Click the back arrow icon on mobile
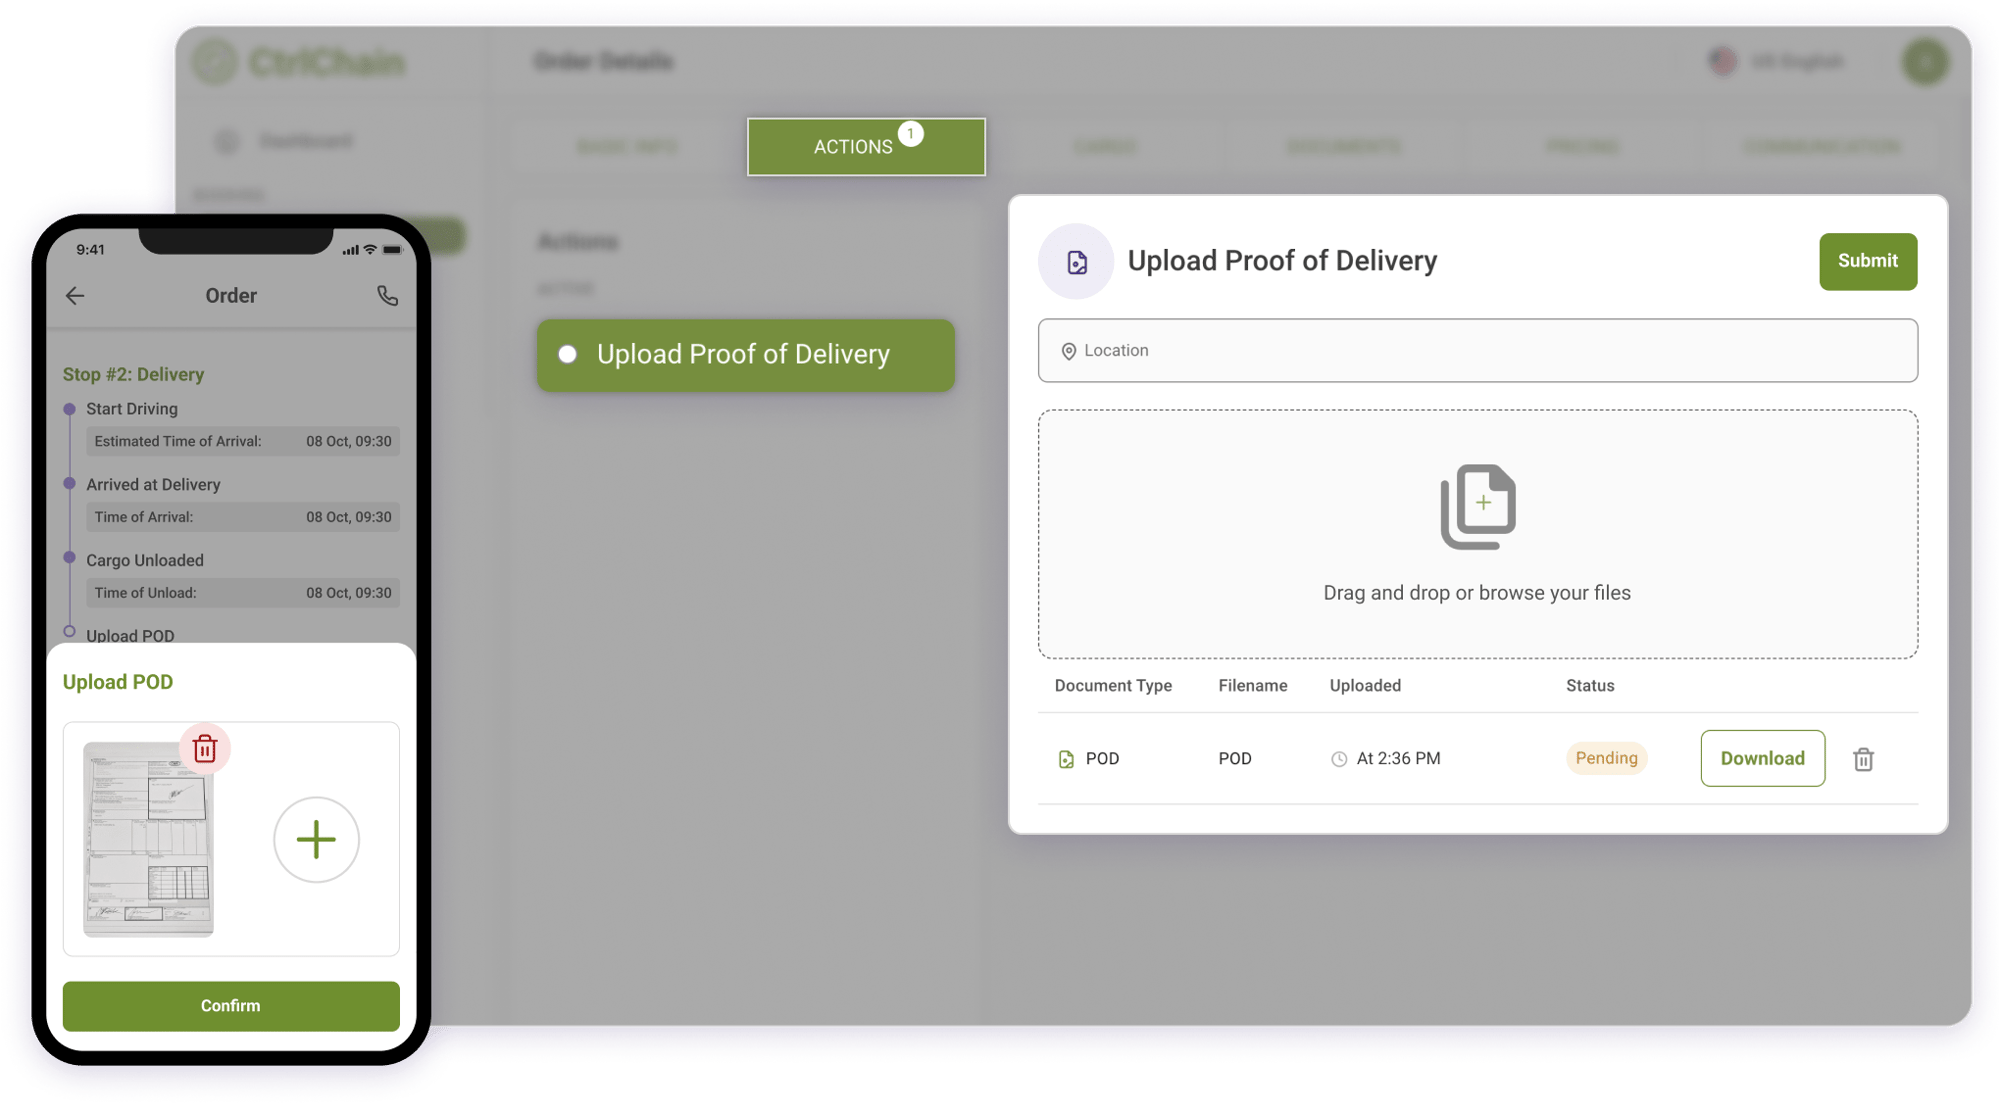This screenshot has height=1113, width=2000. pos(77,293)
